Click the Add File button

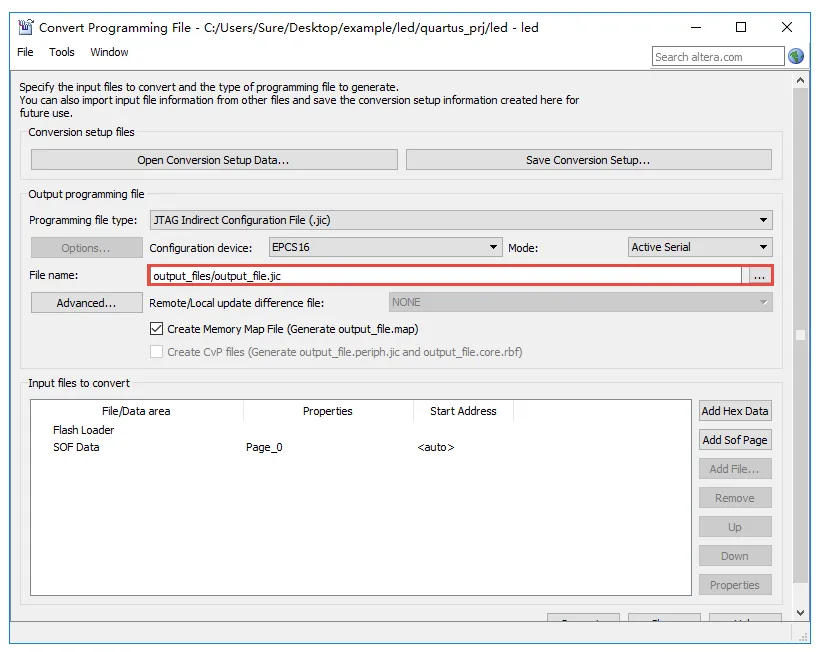click(735, 469)
